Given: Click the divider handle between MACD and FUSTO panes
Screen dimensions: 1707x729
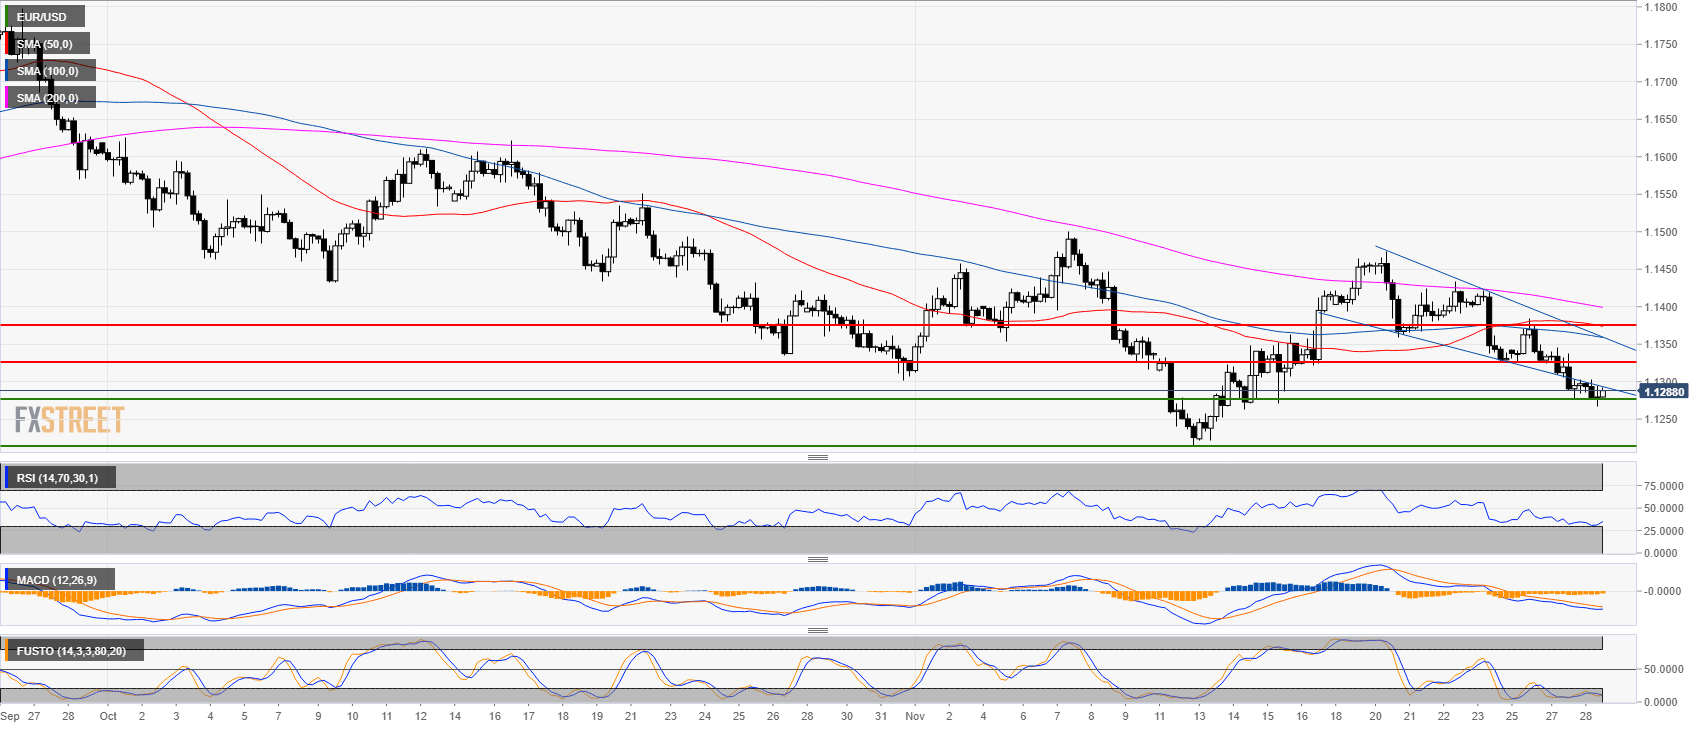Looking at the screenshot, I should click(x=817, y=630).
